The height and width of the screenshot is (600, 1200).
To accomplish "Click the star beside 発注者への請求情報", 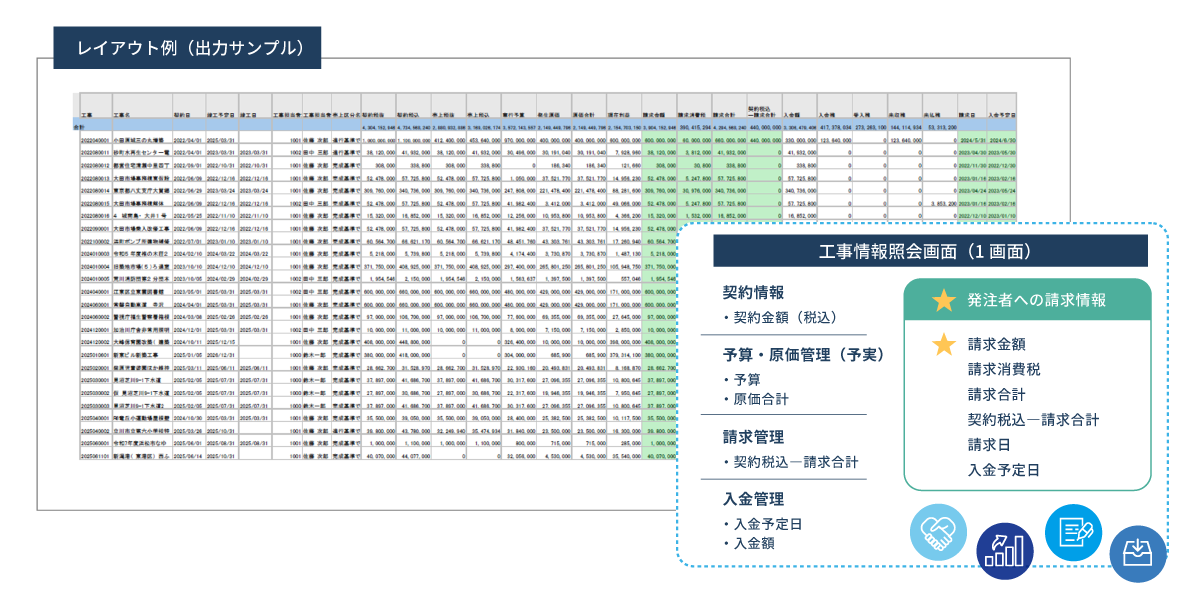I will (943, 300).
